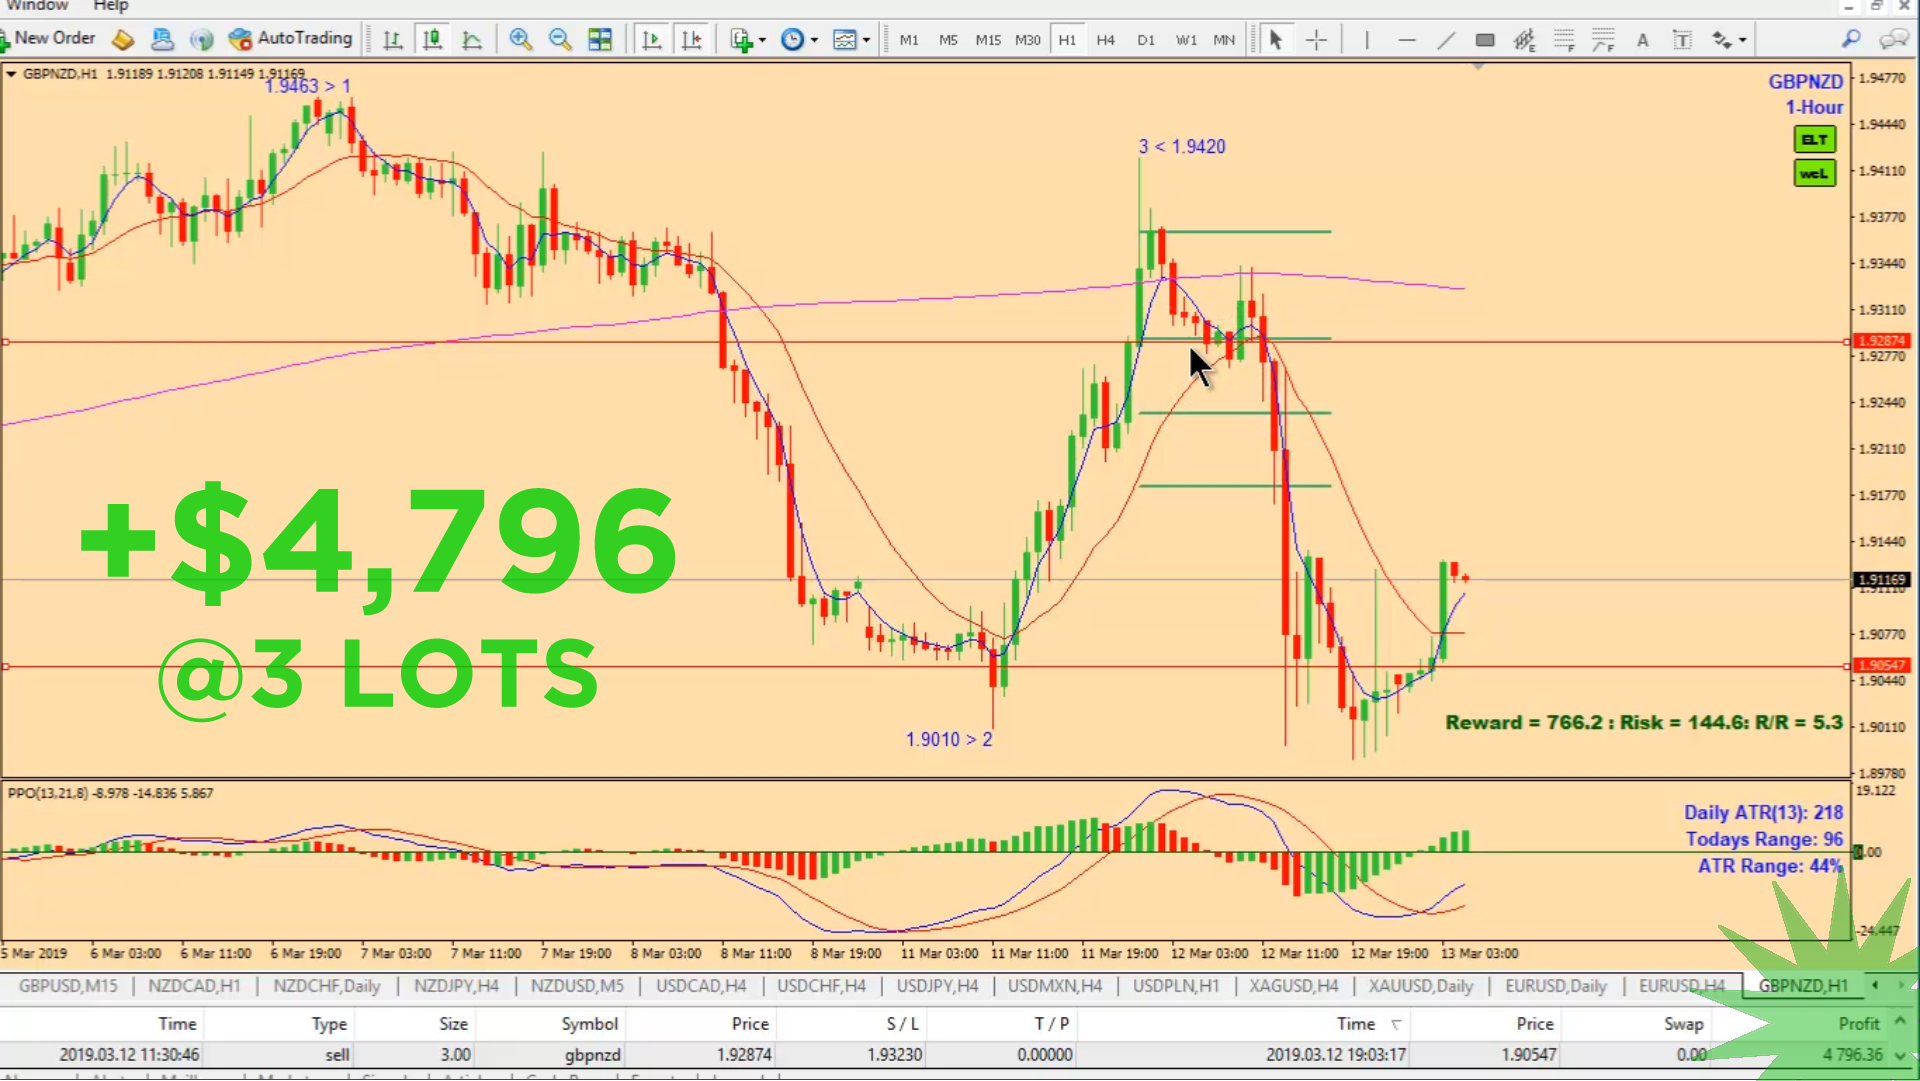Screen dimensions: 1920x1081
Task: Select the M30 timeframe
Action: (1028, 40)
